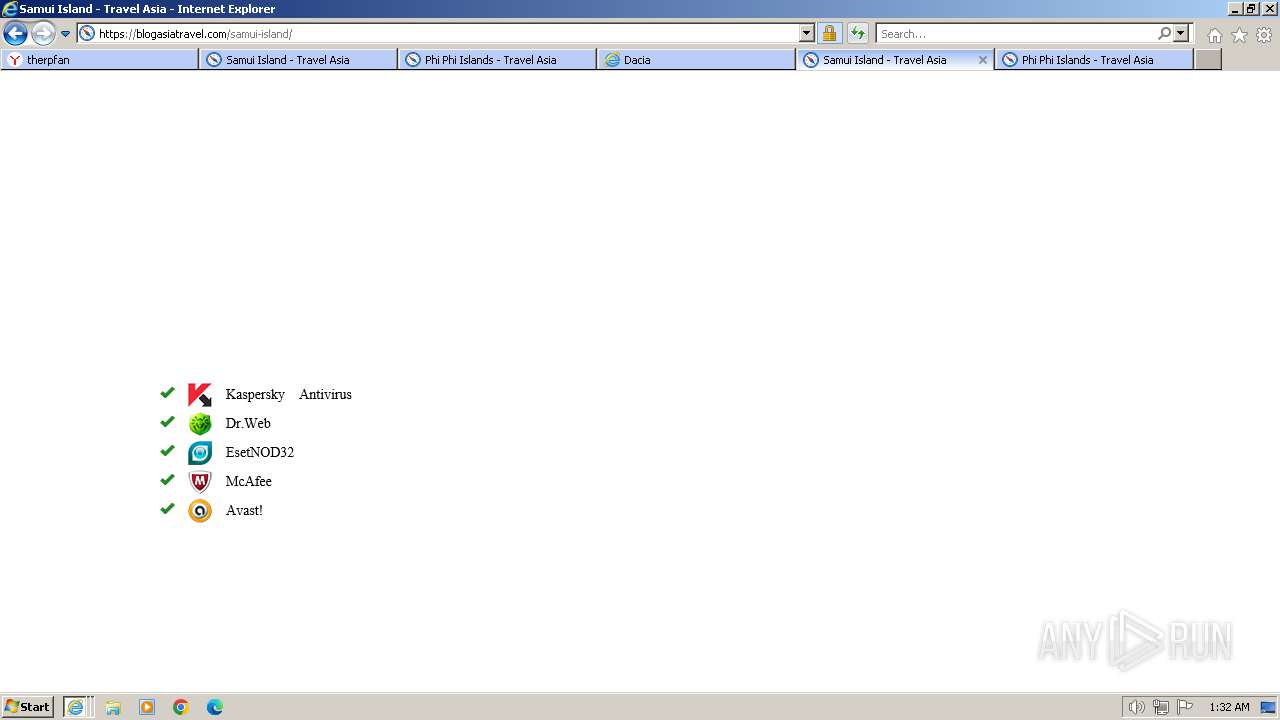The height and width of the screenshot is (720, 1280).
Task: Click the green checkmark beside Avast!
Action: coord(167,509)
